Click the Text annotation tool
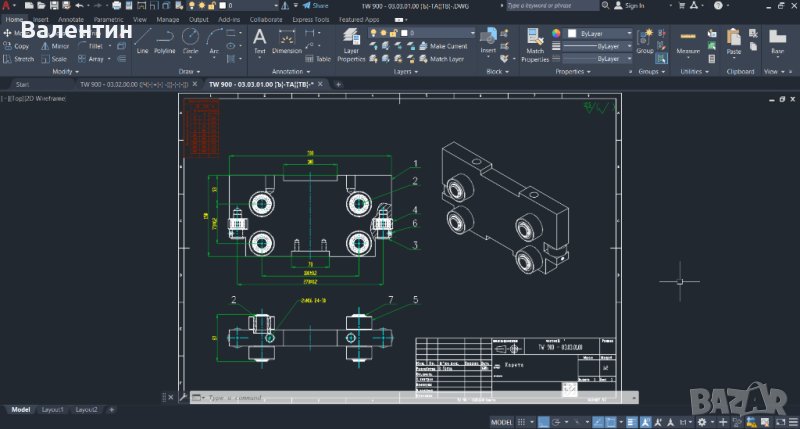Image resolution: width=800 pixels, height=429 pixels. pyautogui.click(x=259, y=39)
